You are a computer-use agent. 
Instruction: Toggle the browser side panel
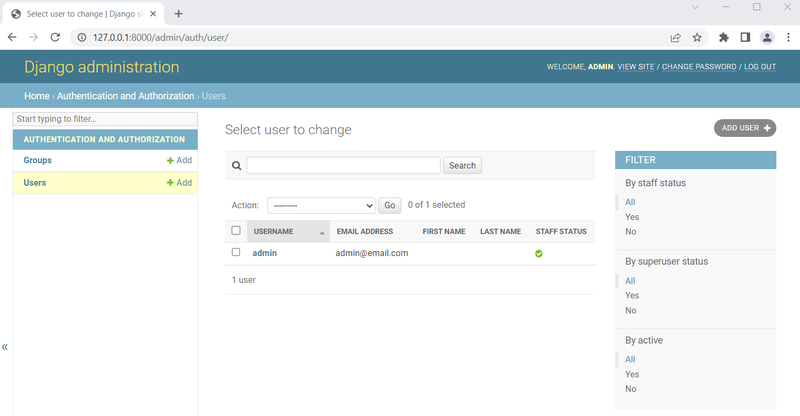(745, 37)
